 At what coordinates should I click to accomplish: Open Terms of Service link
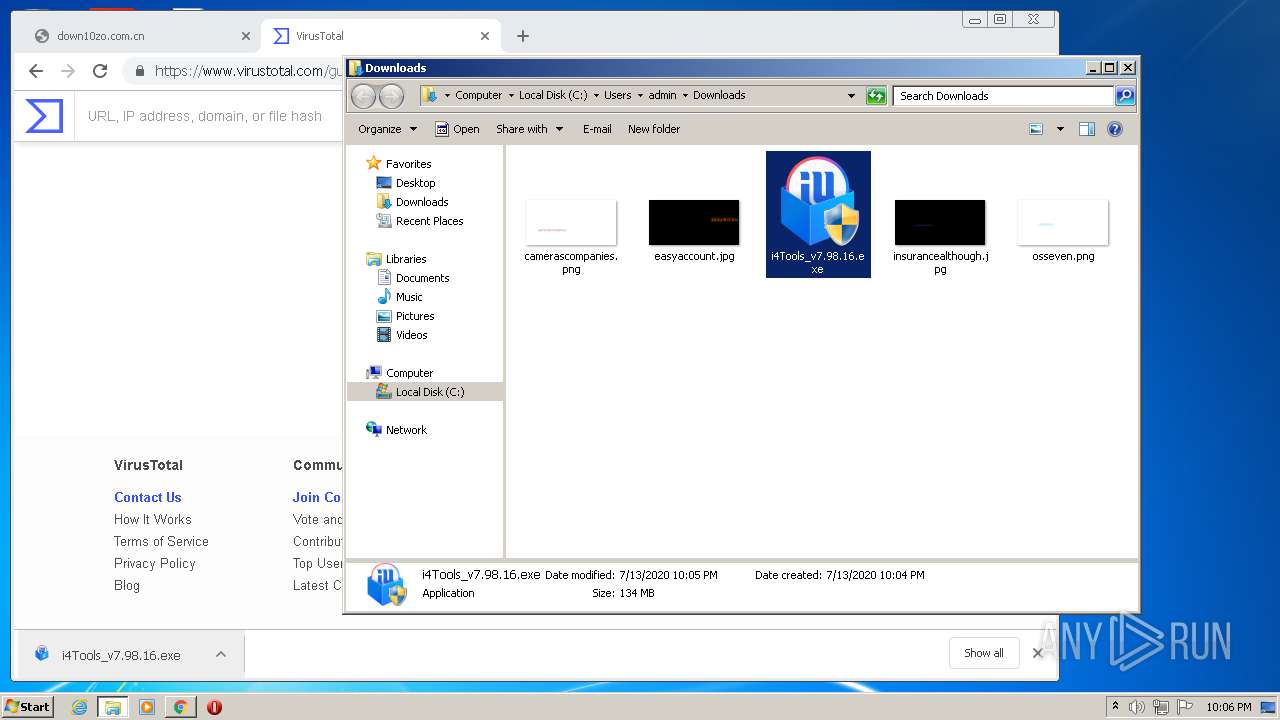(161, 541)
